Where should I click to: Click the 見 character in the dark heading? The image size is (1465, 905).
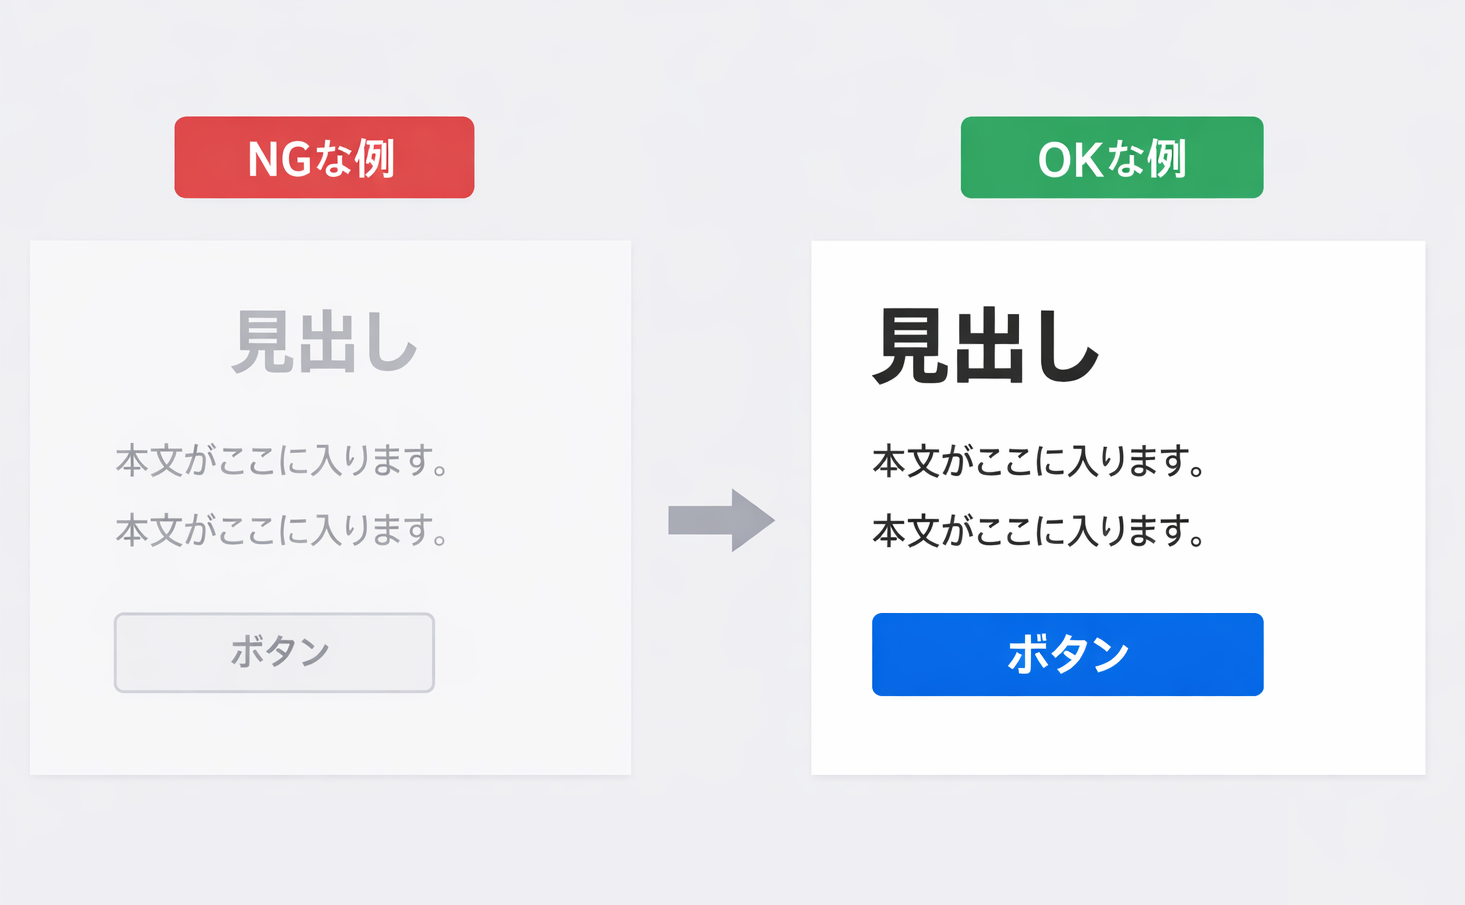(910, 346)
